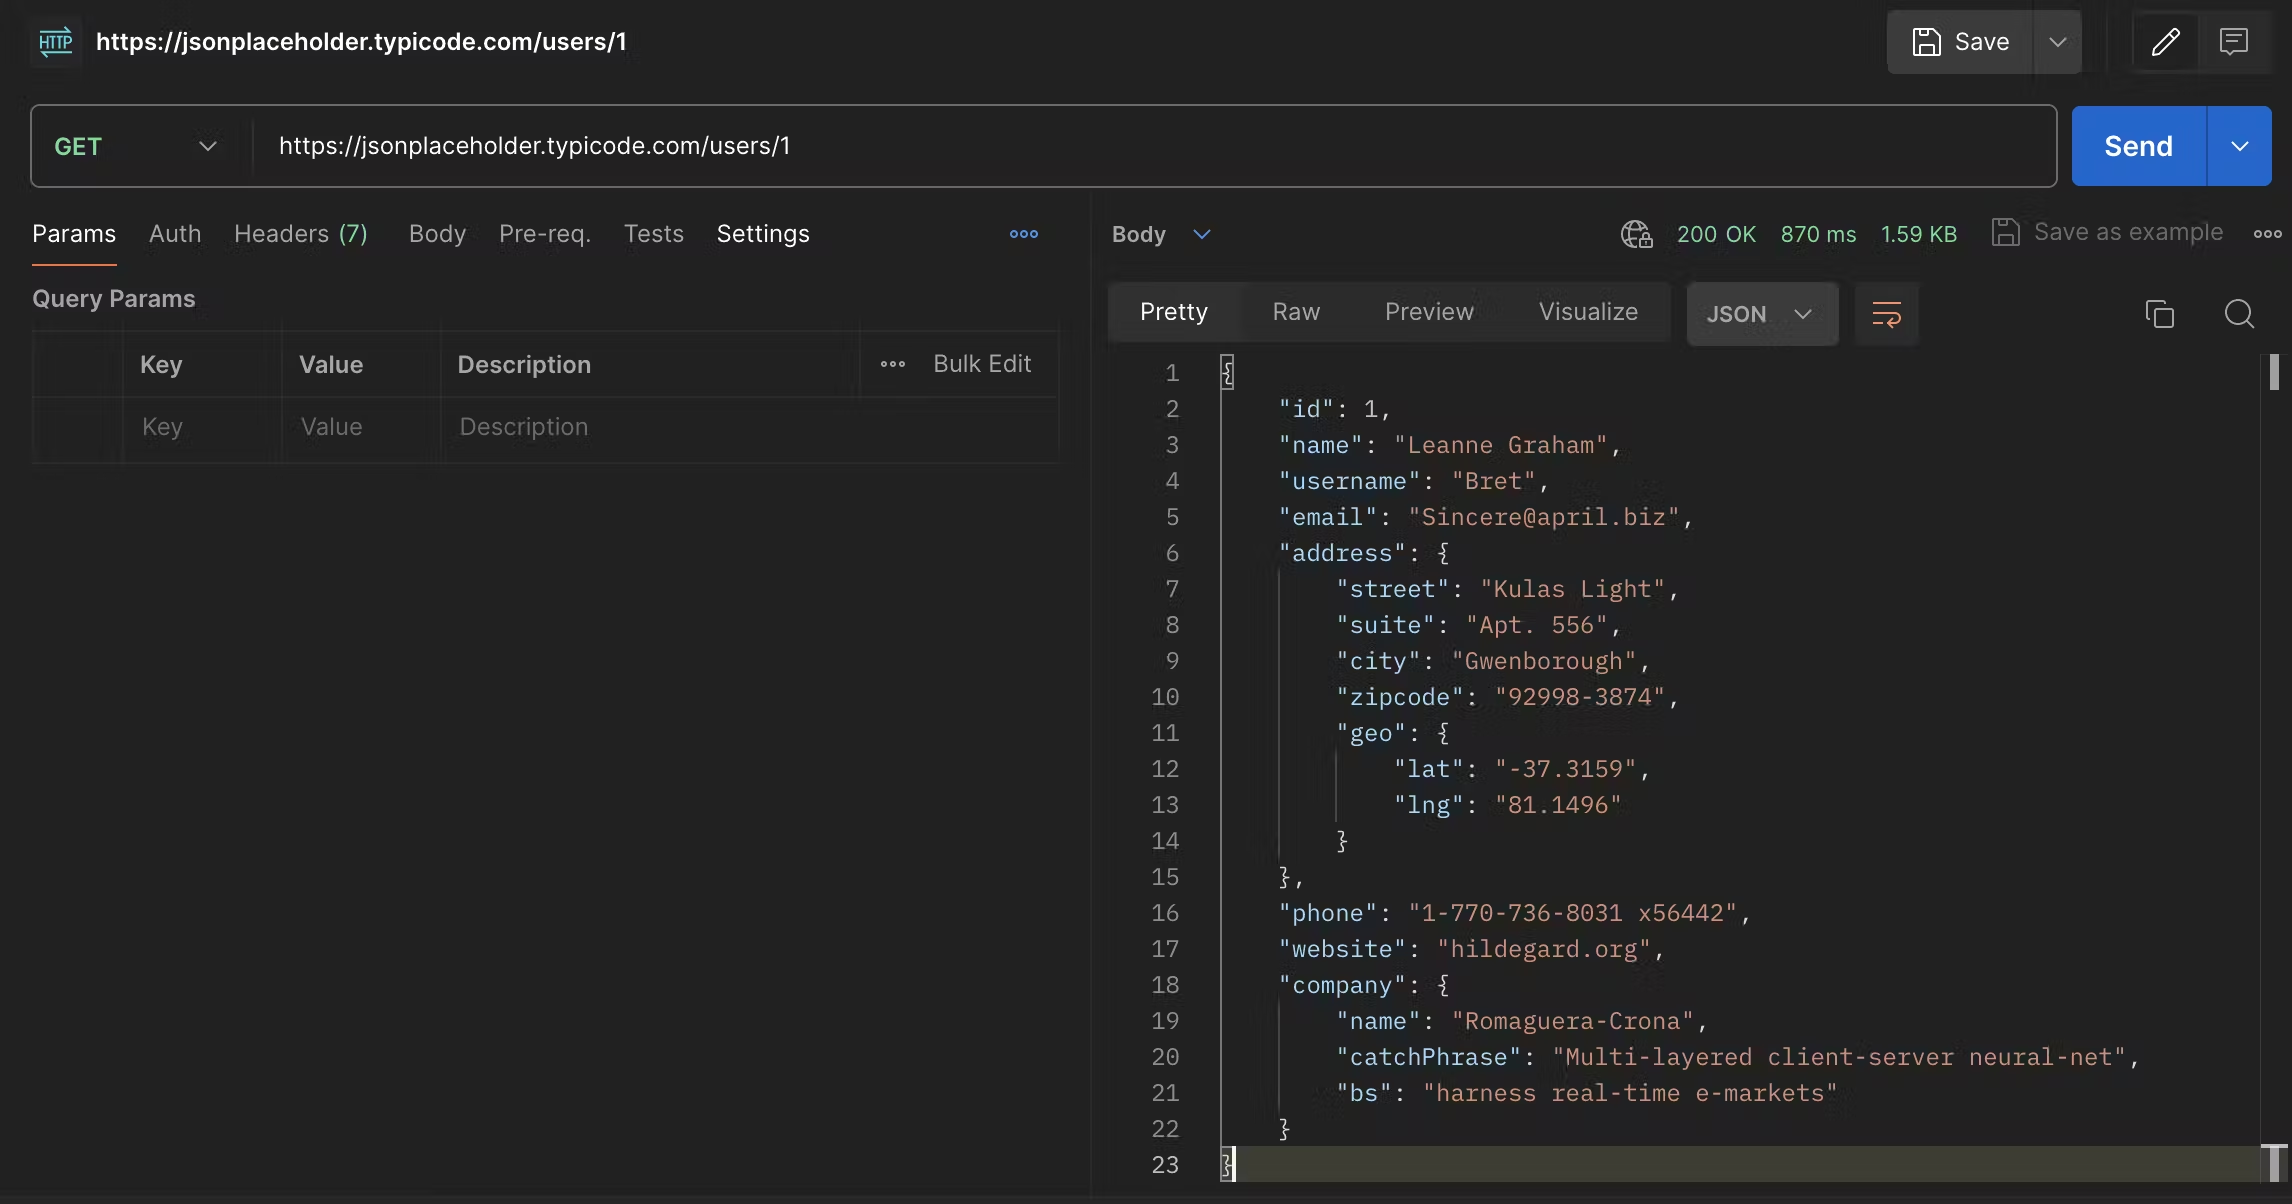Viewport: 2292px width, 1204px height.
Task: Click the Save button
Action: point(1960,42)
